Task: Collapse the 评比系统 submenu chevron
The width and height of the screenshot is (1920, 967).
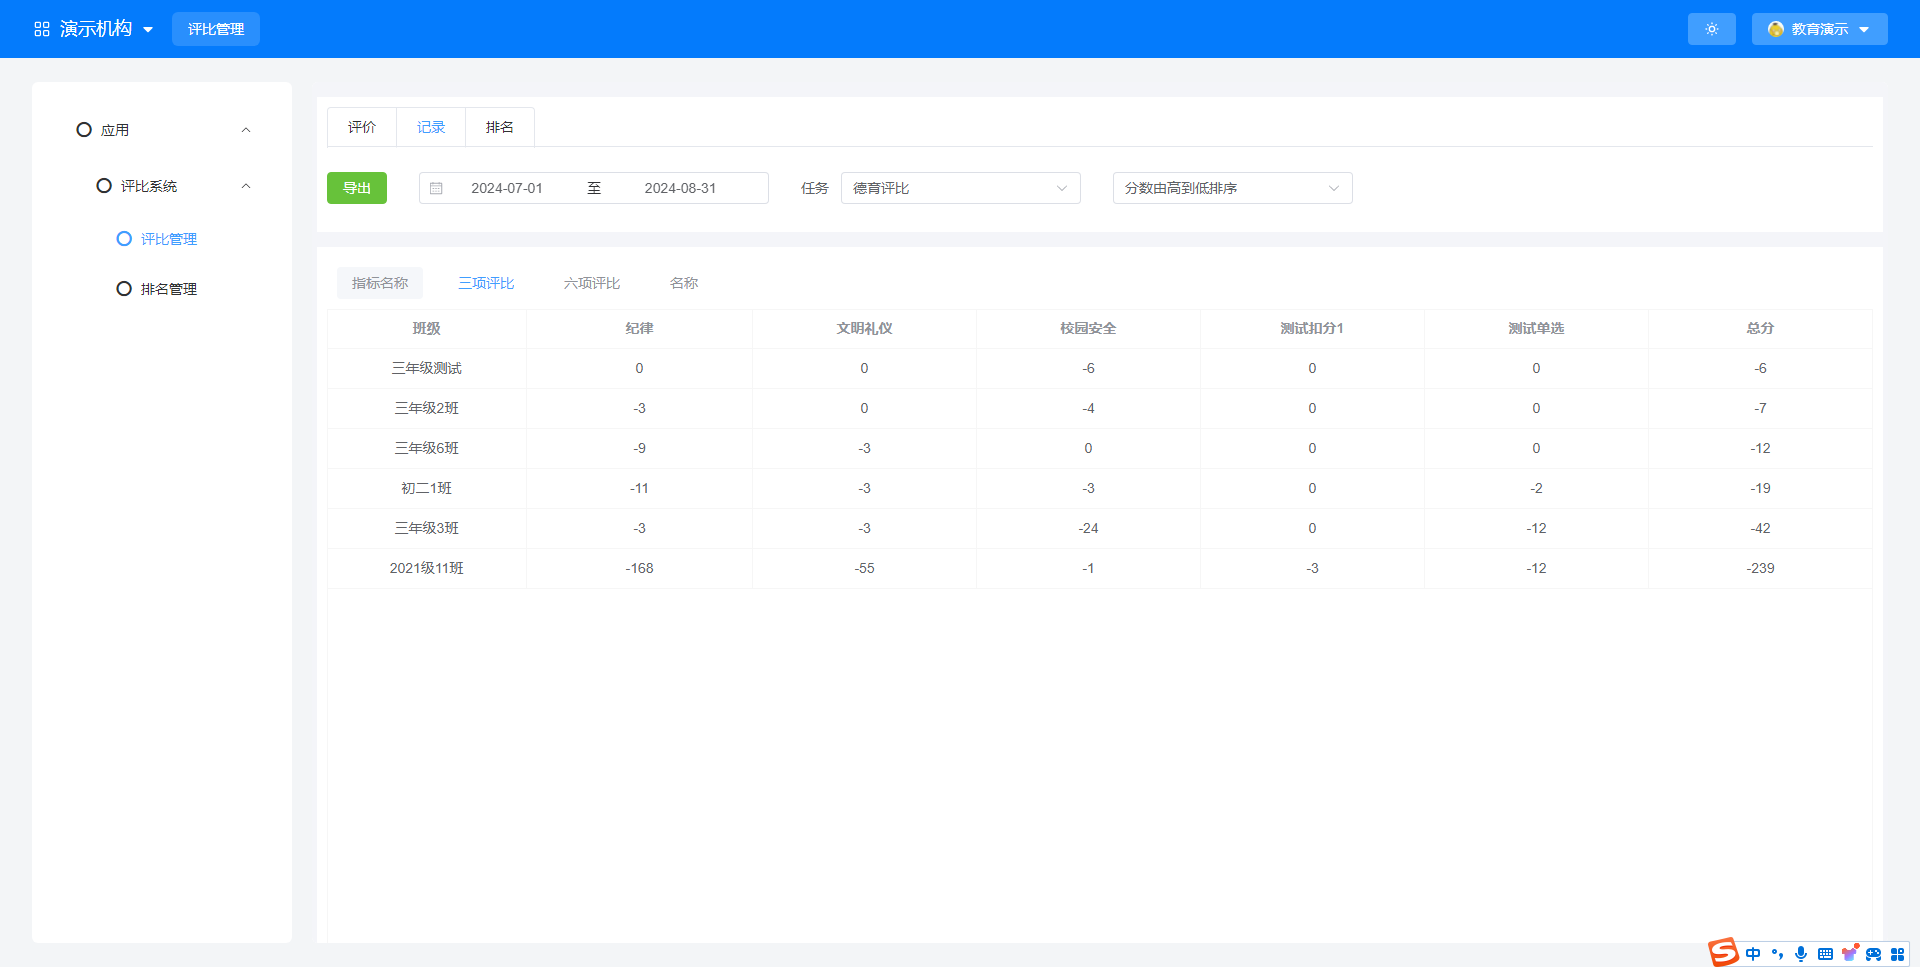Action: [x=246, y=186]
